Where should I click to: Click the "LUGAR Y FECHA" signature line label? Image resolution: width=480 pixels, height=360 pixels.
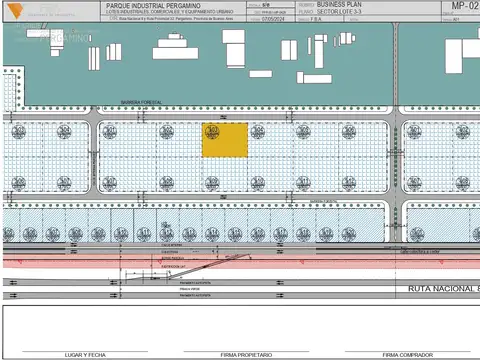(85, 355)
